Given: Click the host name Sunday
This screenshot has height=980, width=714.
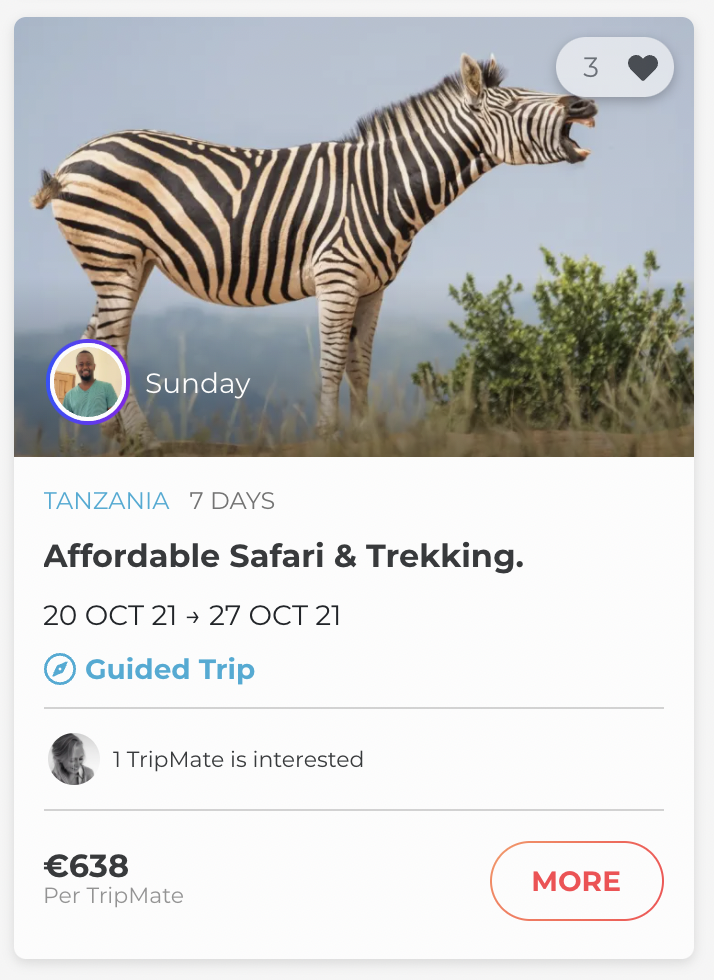Looking at the screenshot, I should tap(198, 384).
